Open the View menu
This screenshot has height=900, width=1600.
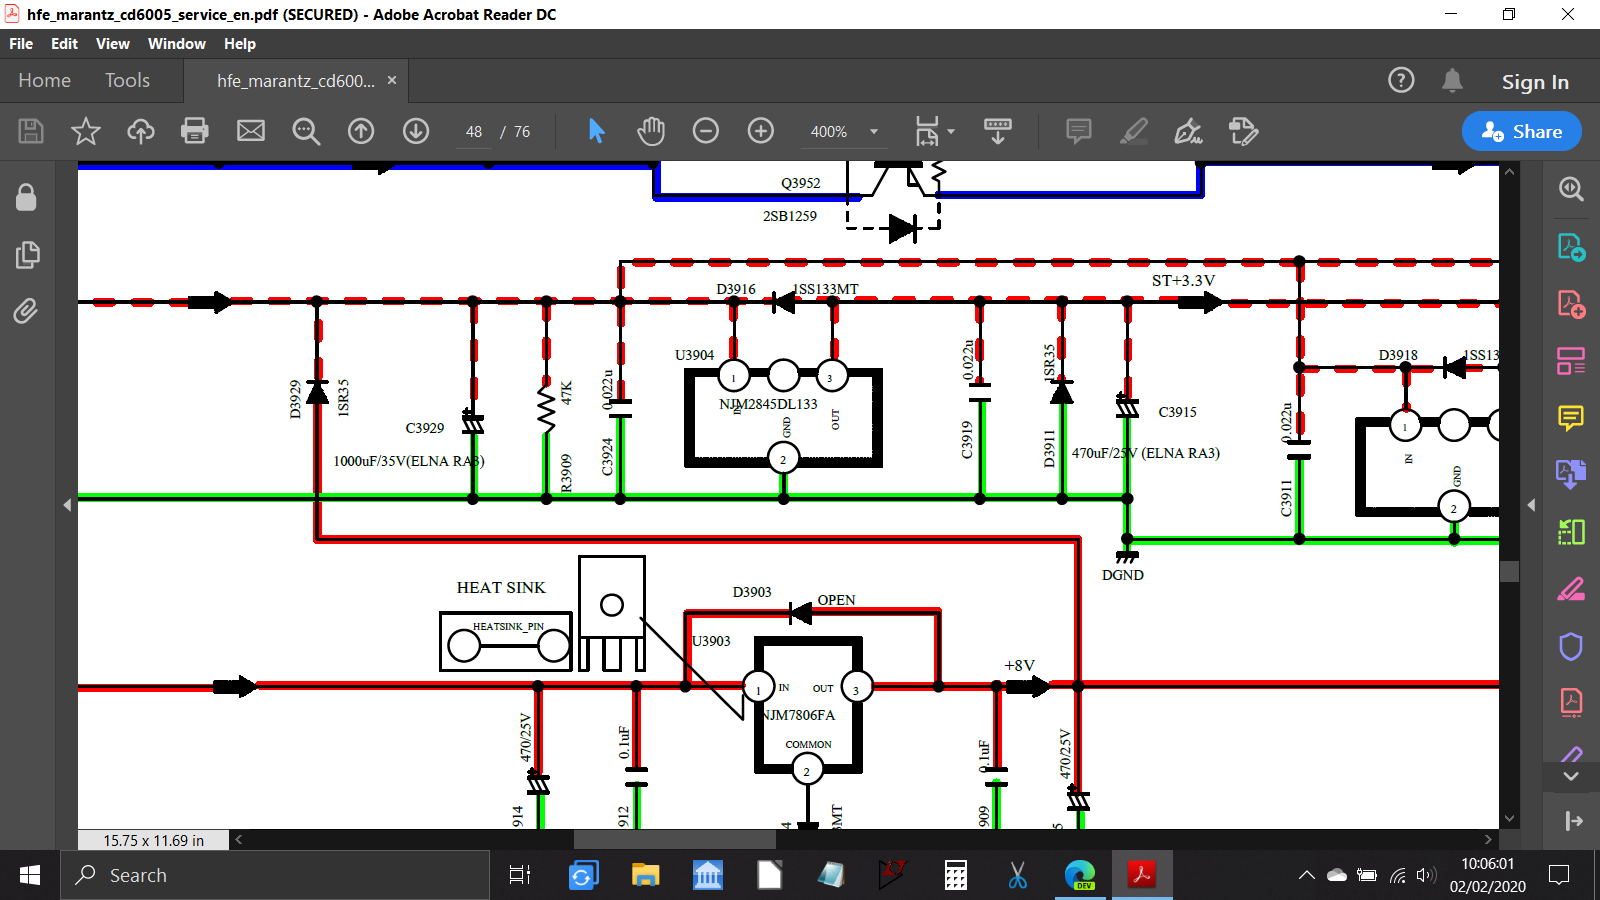pos(113,44)
